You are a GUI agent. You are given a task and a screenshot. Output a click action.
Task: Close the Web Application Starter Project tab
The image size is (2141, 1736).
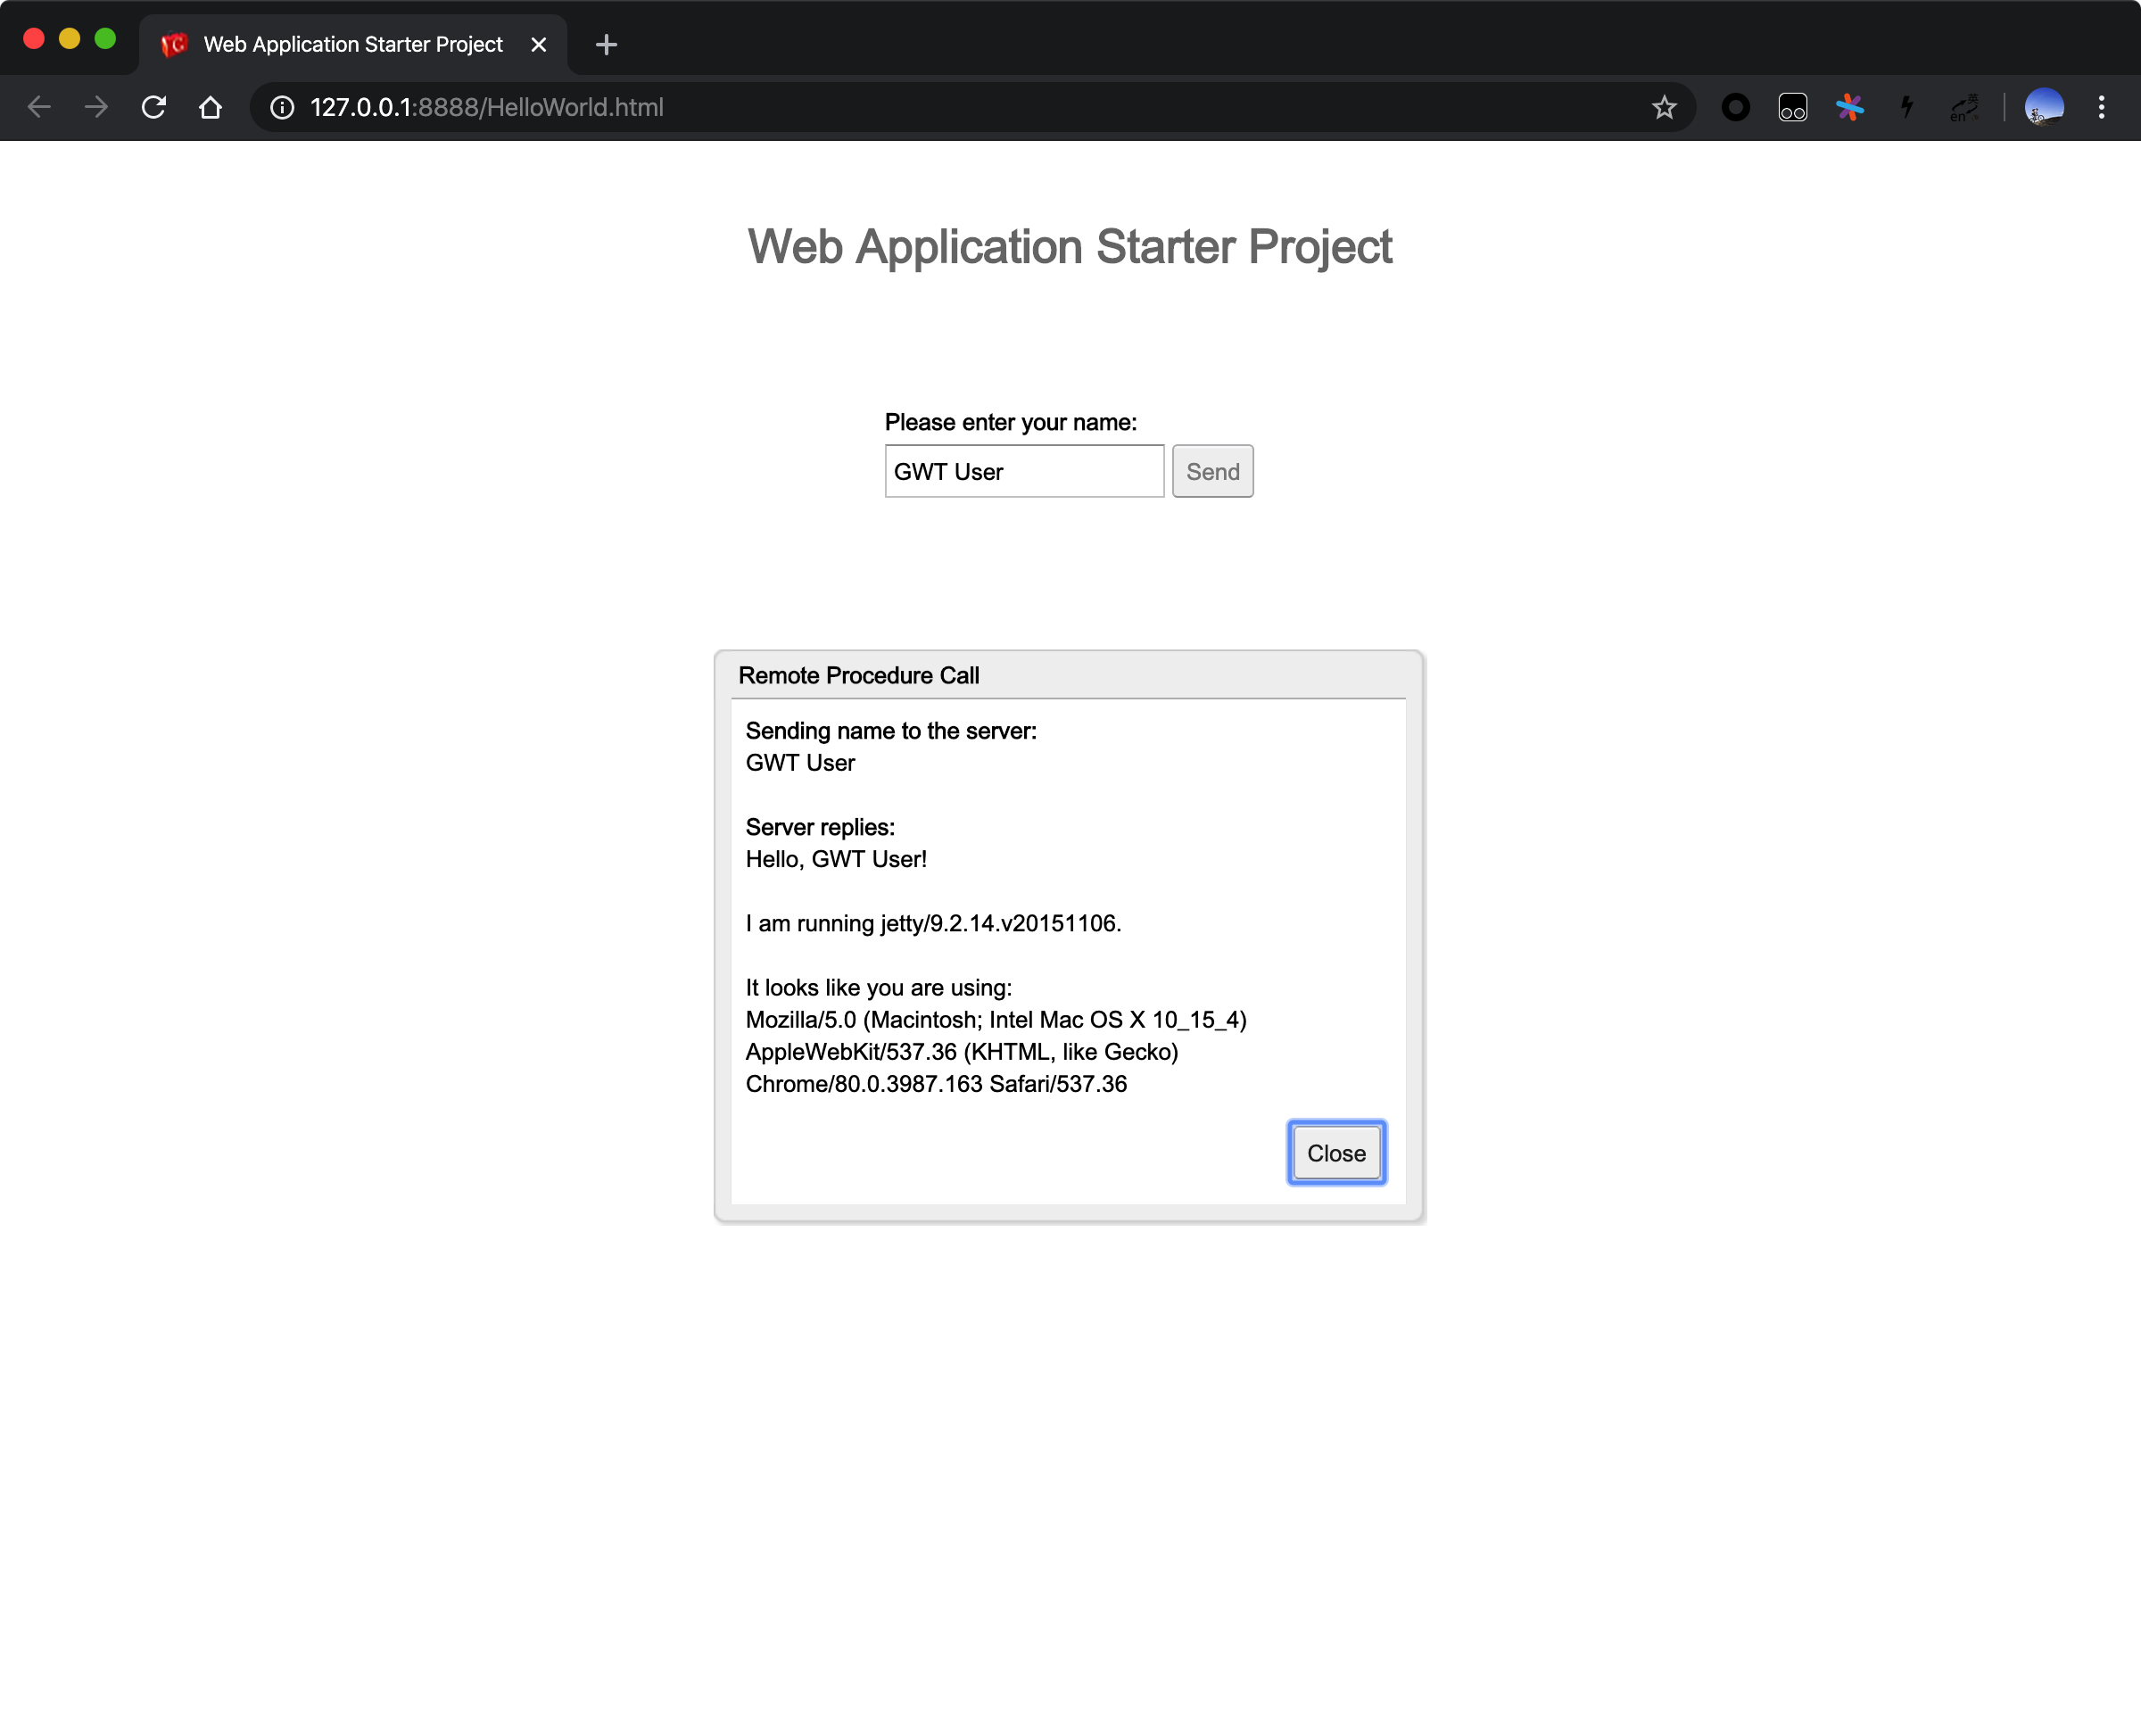538,44
